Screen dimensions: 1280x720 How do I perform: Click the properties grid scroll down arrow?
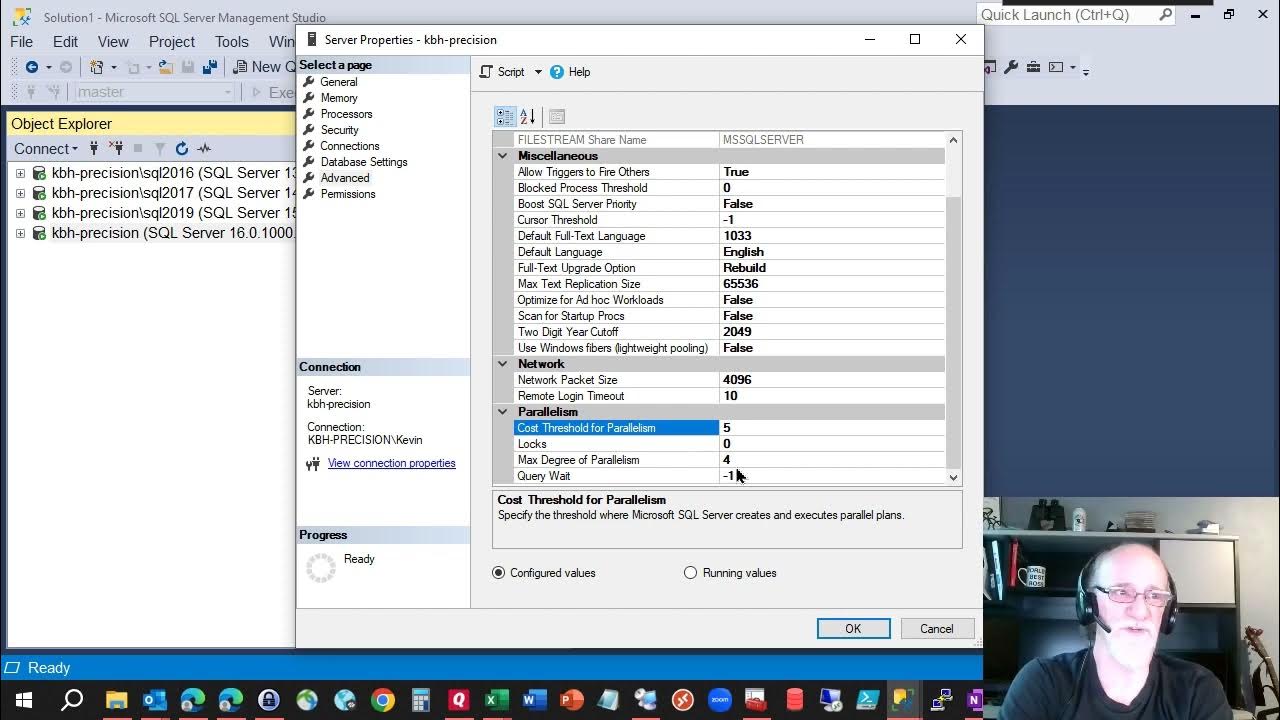click(953, 477)
